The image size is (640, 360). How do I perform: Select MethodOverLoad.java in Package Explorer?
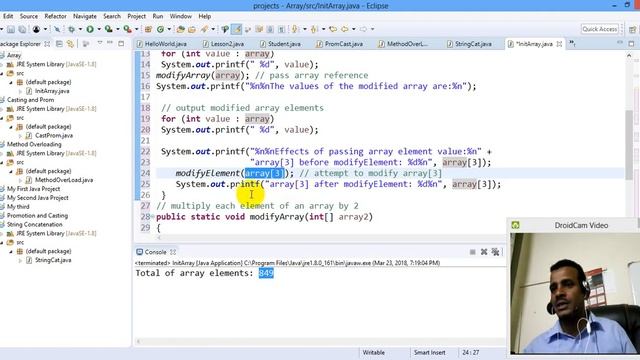pos(64,180)
